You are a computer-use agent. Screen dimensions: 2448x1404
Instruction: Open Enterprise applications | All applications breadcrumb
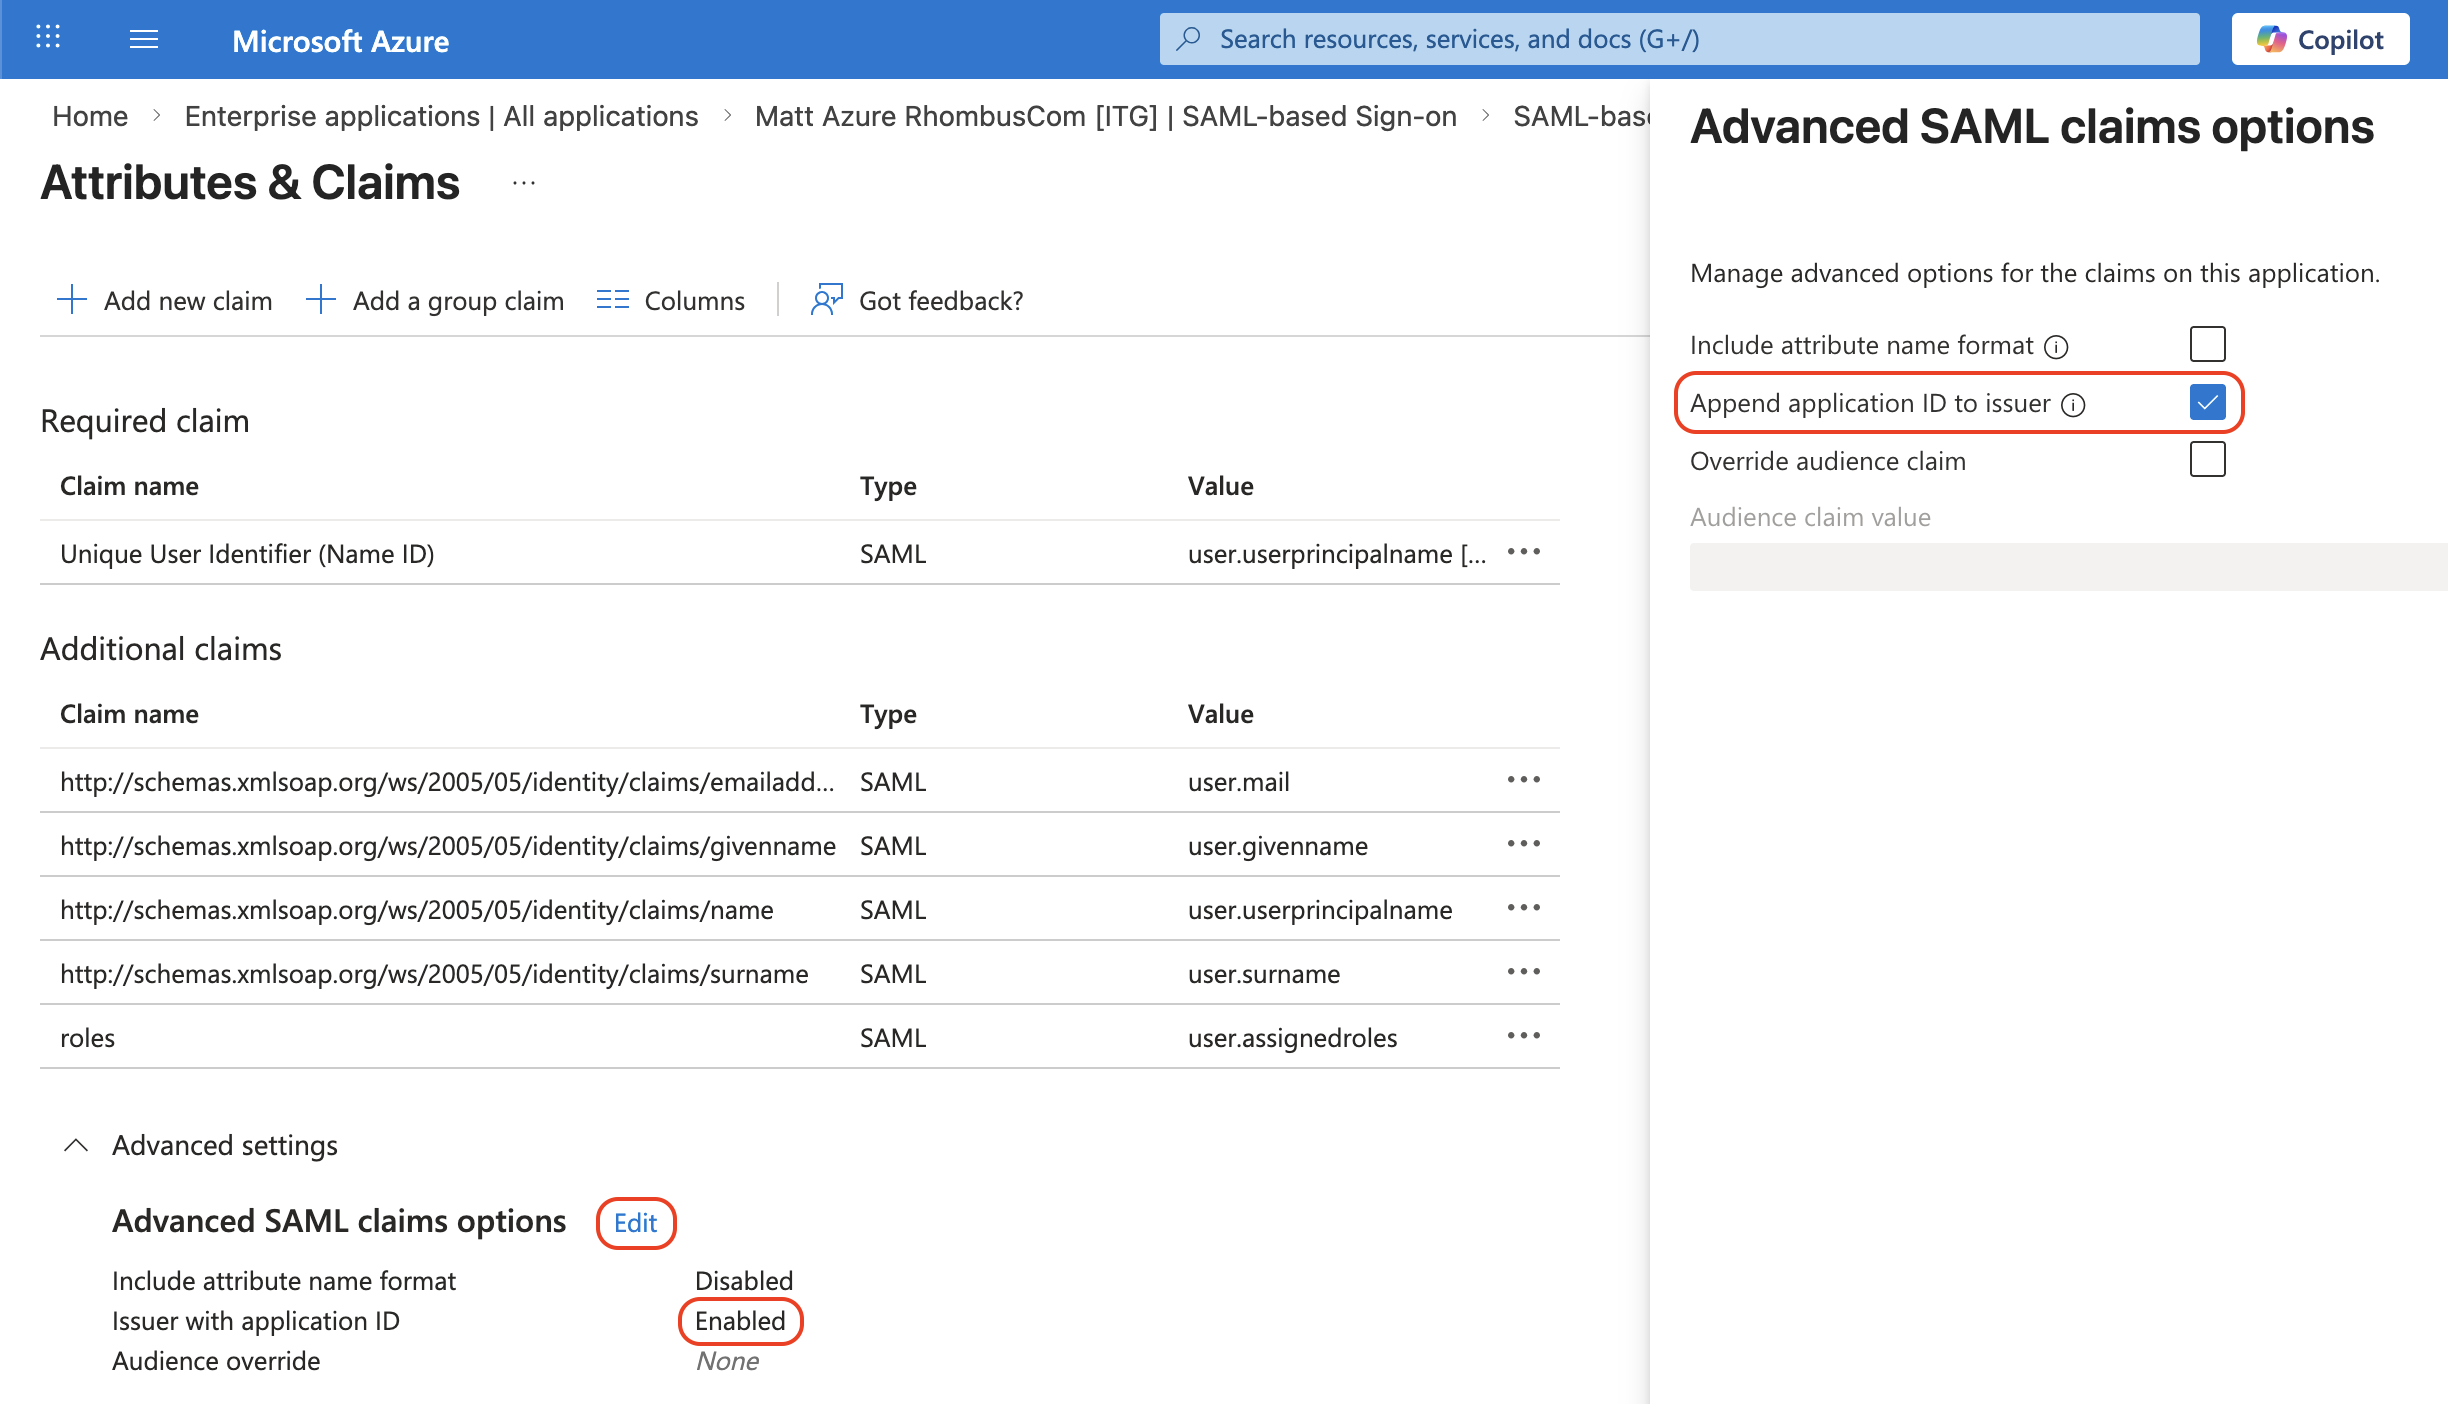(441, 116)
